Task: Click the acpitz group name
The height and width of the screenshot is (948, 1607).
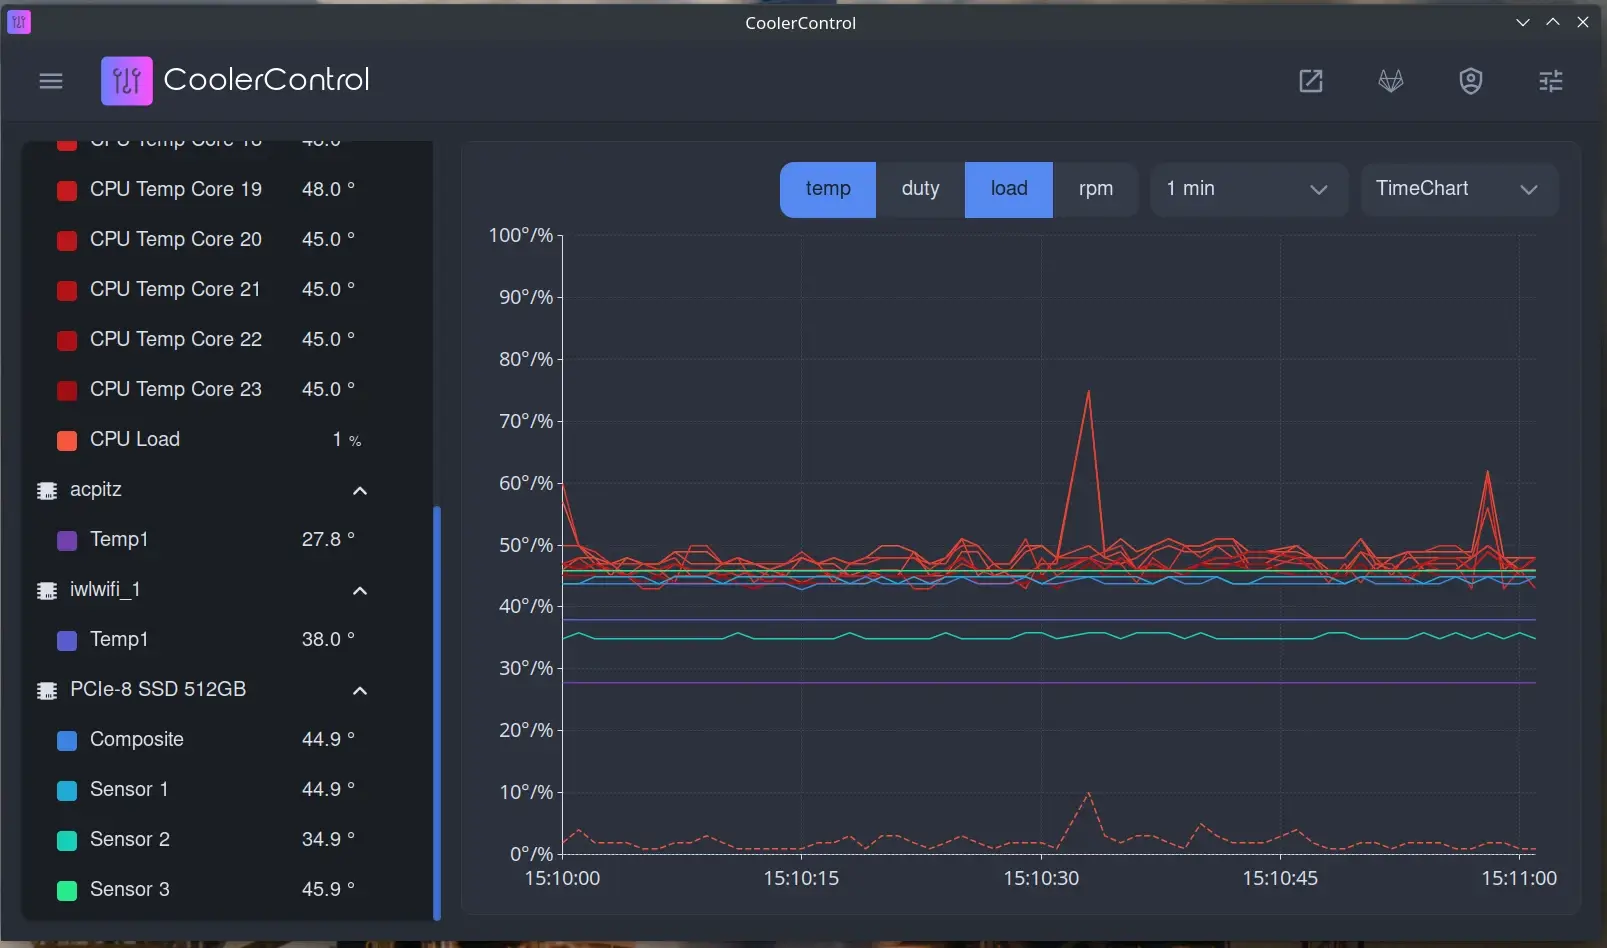Action: (x=96, y=489)
